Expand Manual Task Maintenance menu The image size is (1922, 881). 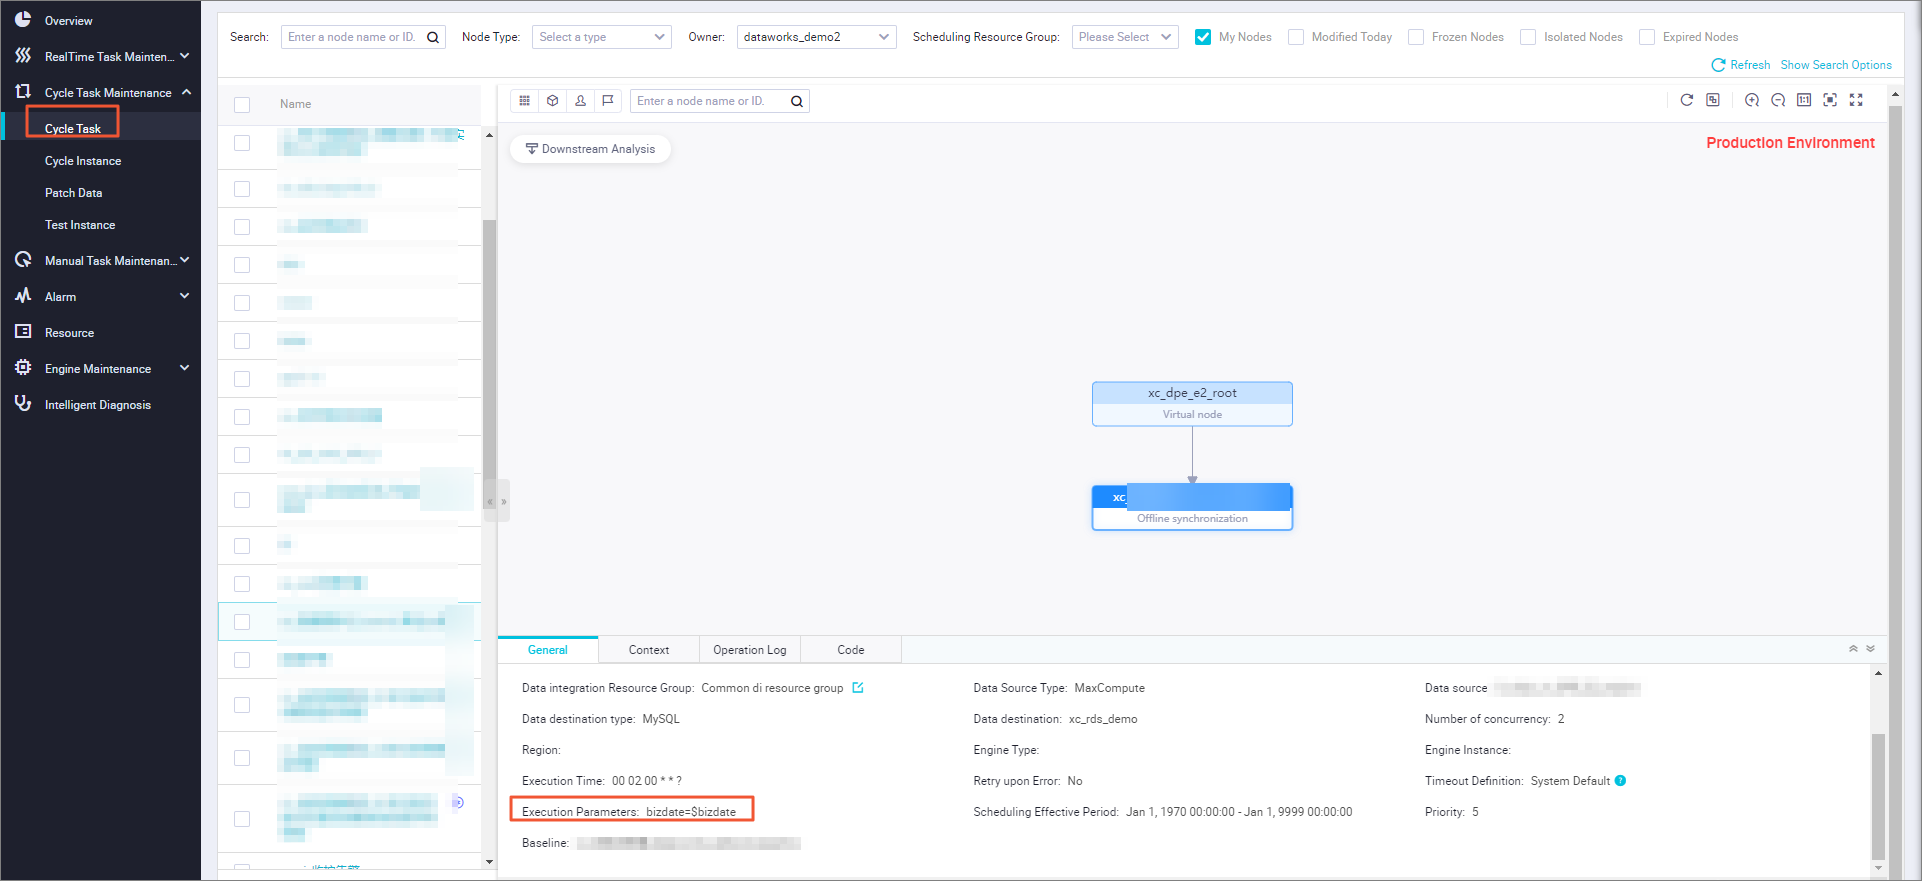184,260
